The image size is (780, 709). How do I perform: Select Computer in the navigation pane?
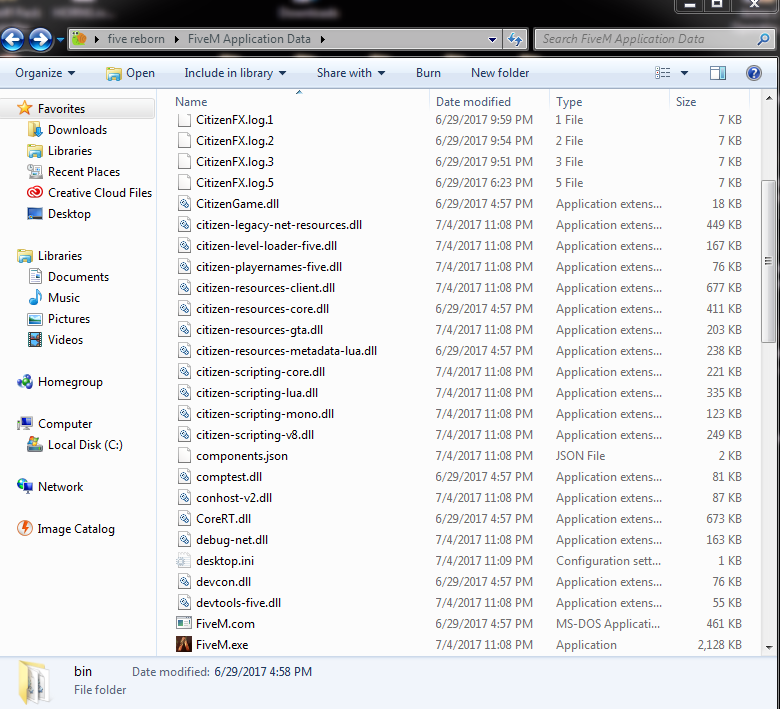pos(65,424)
